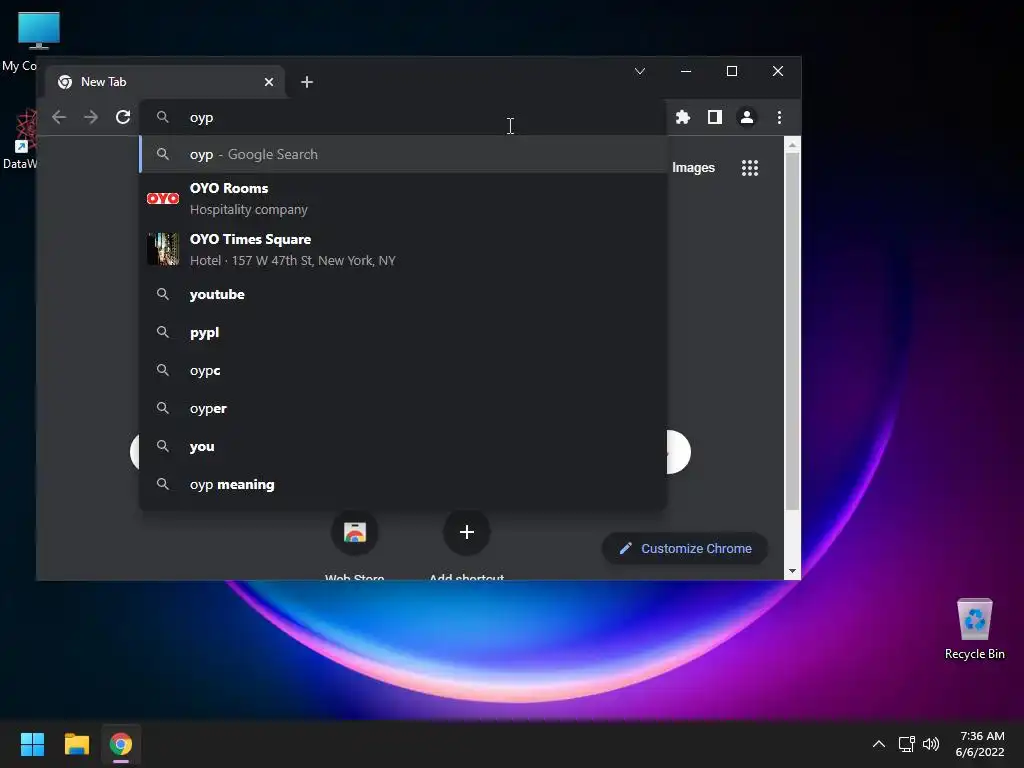Click the Customize Chrome button
Screen dimensions: 1024x768
684,549
